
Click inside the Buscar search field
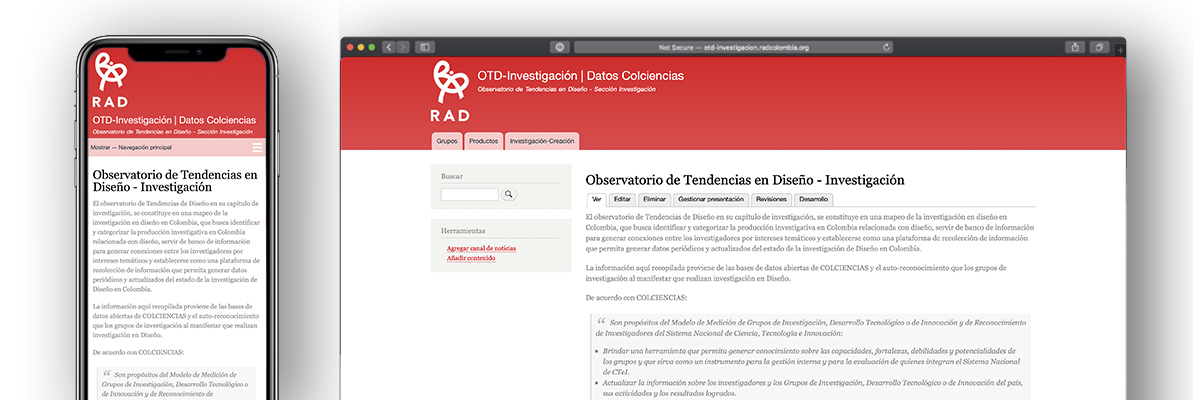tap(469, 194)
